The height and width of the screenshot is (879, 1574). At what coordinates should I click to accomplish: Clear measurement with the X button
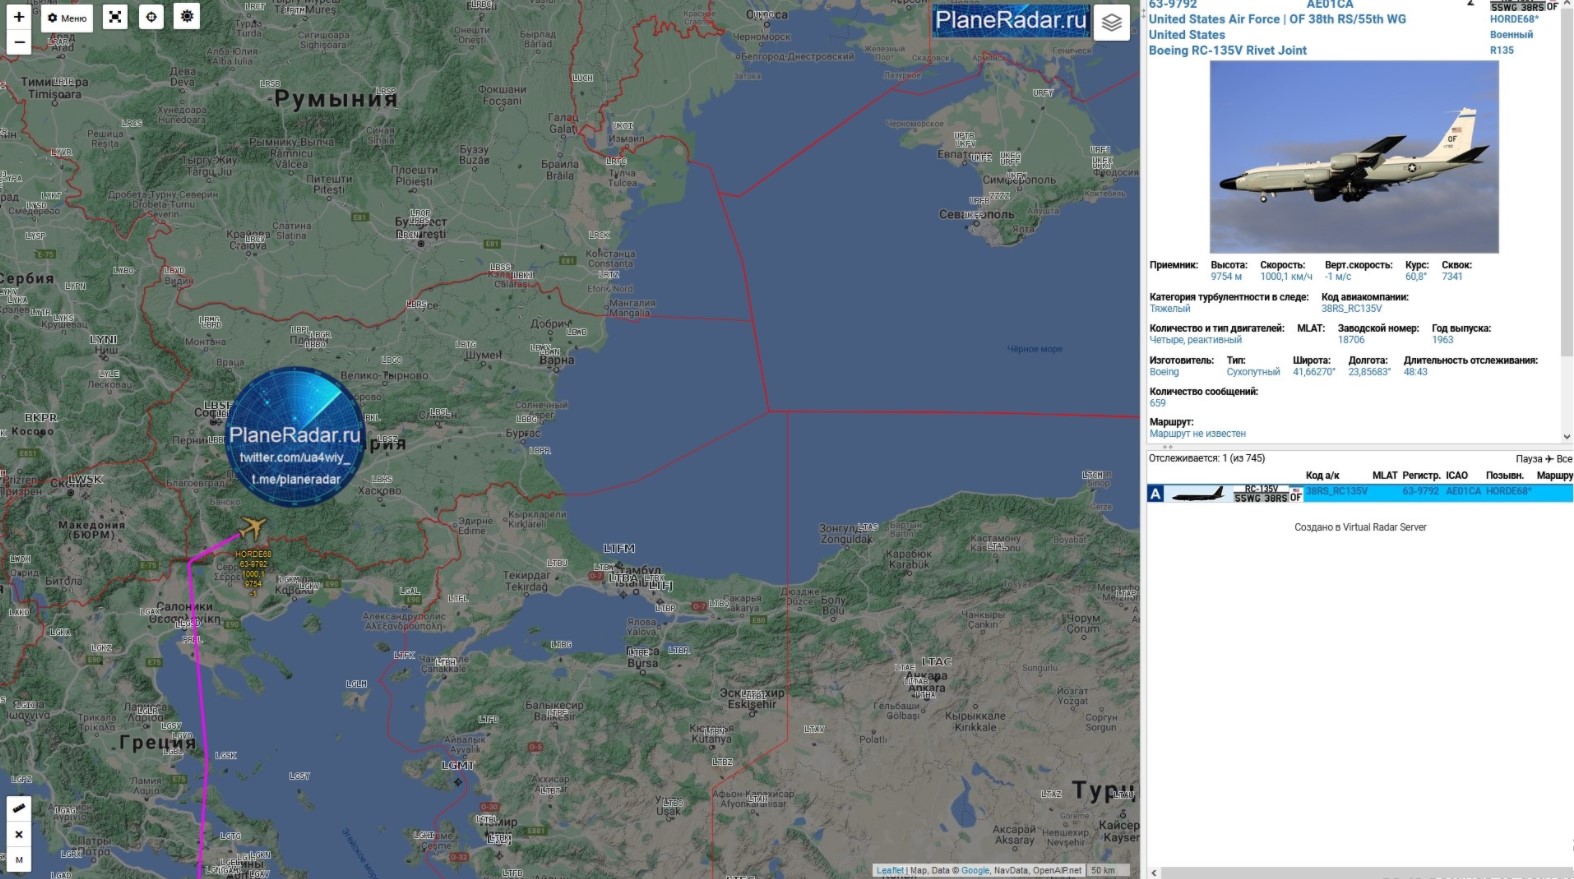click(x=18, y=834)
